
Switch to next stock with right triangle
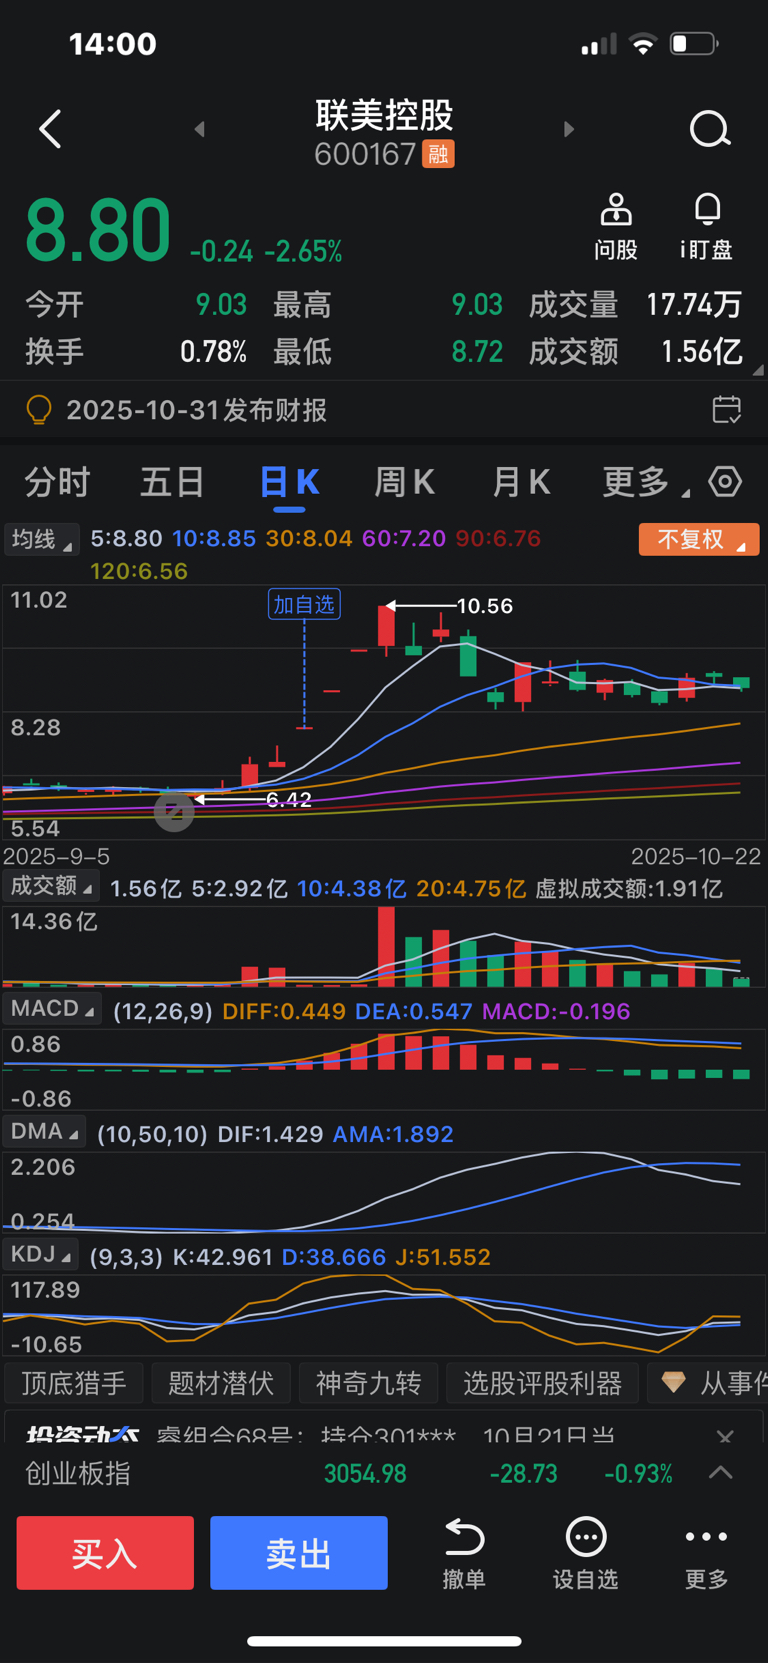(569, 129)
